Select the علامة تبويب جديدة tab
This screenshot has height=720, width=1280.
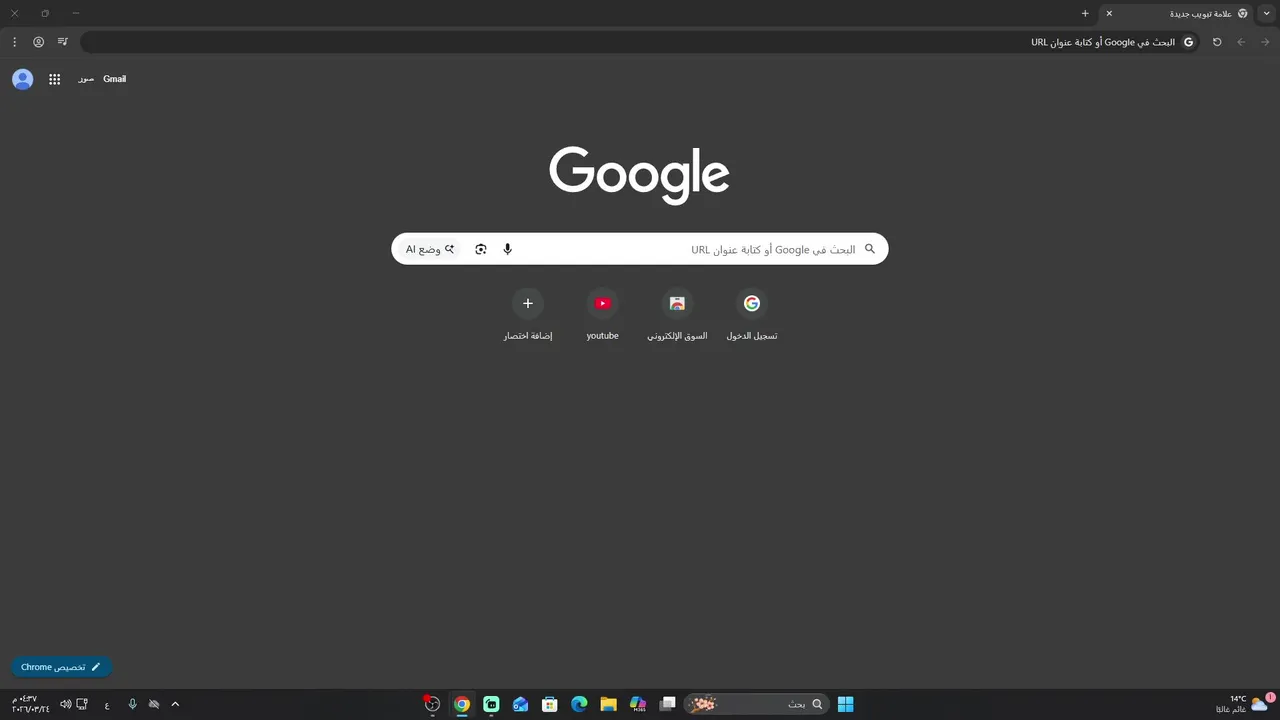[x=1177, y=13]
